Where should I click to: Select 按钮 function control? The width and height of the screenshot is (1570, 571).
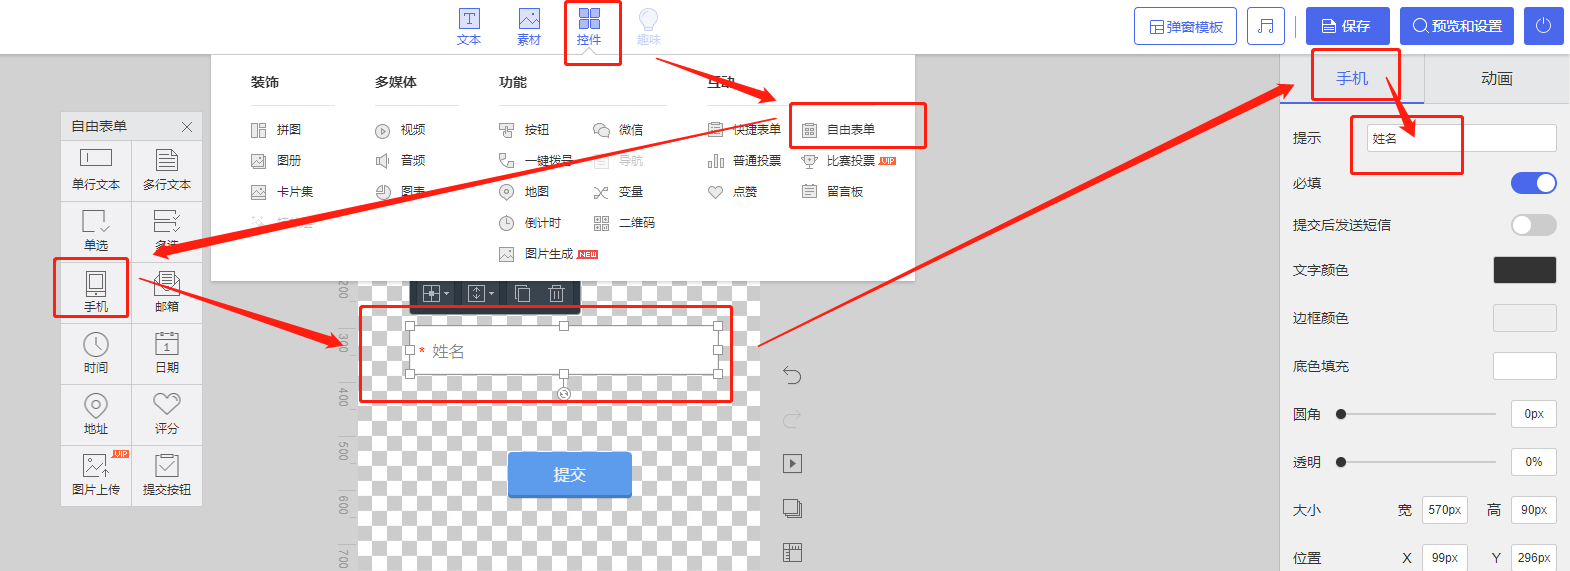coord(524,130)
